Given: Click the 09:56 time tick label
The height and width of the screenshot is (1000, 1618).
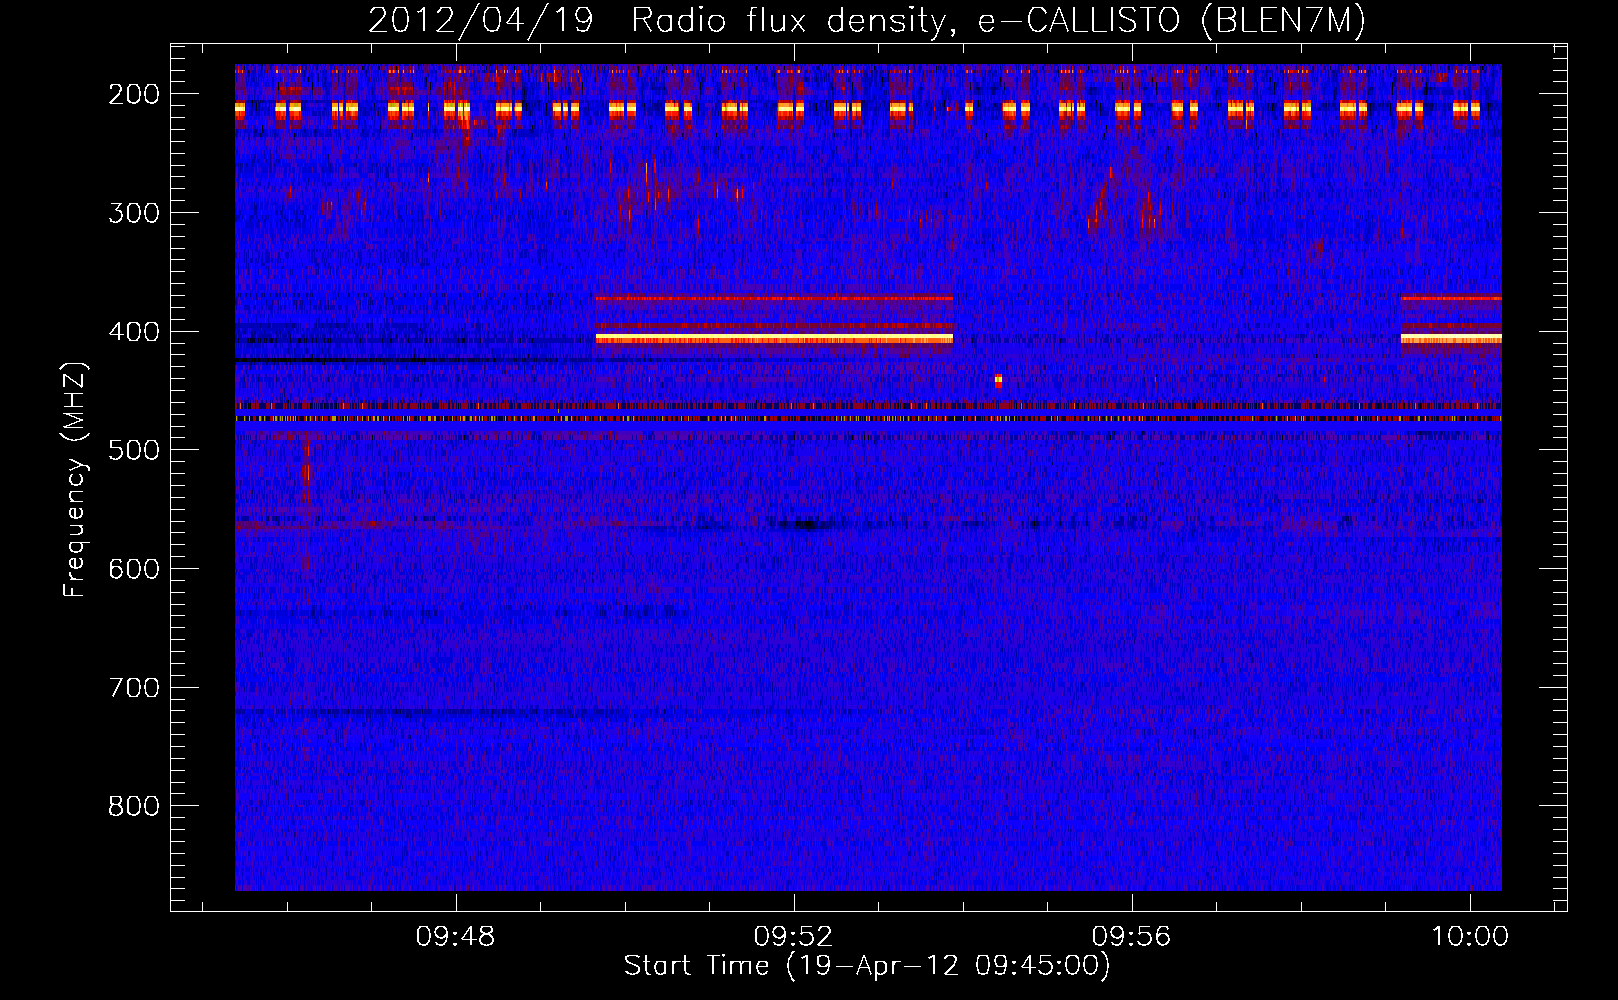Looking at the screenshot, I should (1132, 937).
